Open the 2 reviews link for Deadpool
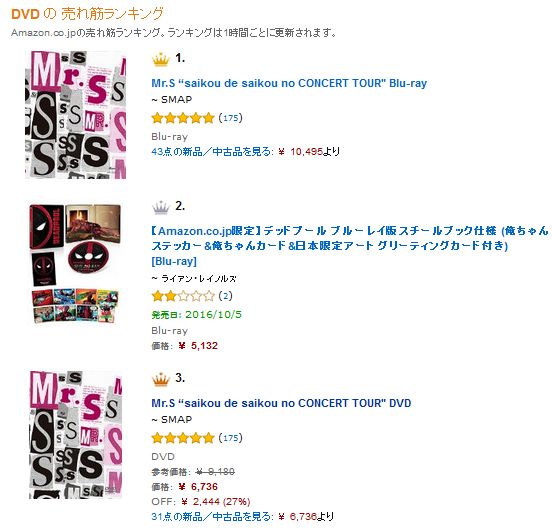Image resolution: width=552 pixels, height=530 pixels. pyautogui.click(x=226, y=296)
